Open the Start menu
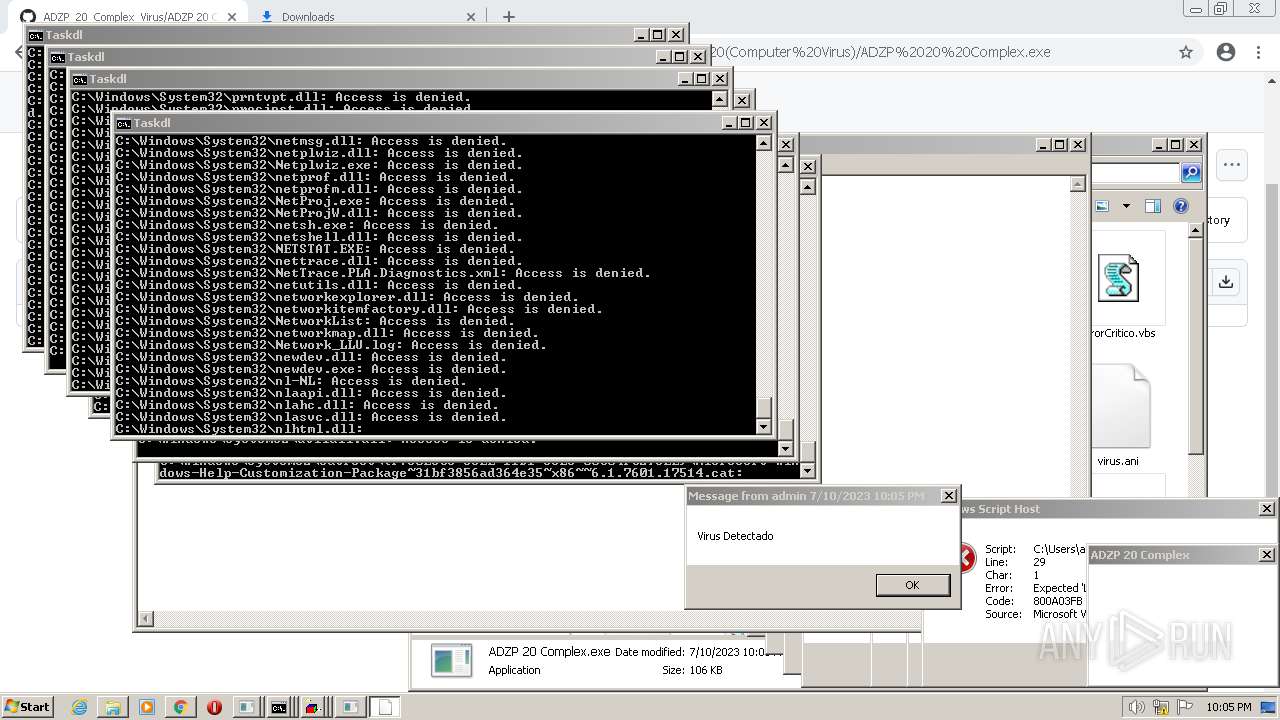Viewport: 1280px width, 720px height. (27, 707)
